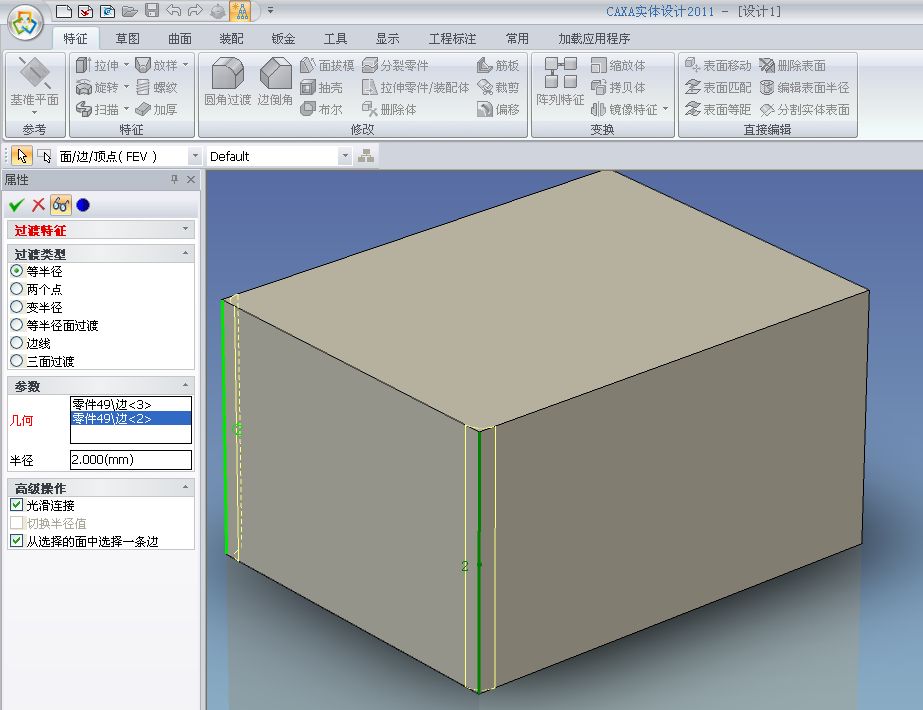Switch to the 草图 ribbon tab
The image size is (923, 710).
(x=127, y=39)
